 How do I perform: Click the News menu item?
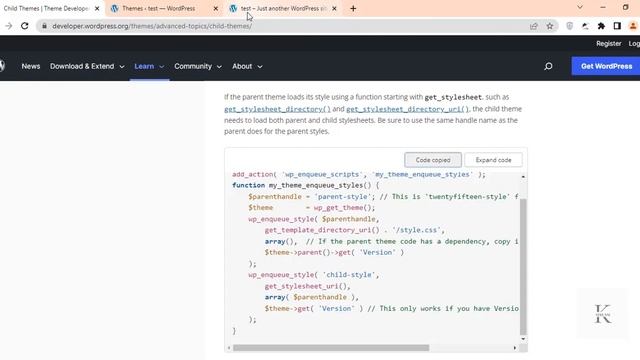pos(31,66)
